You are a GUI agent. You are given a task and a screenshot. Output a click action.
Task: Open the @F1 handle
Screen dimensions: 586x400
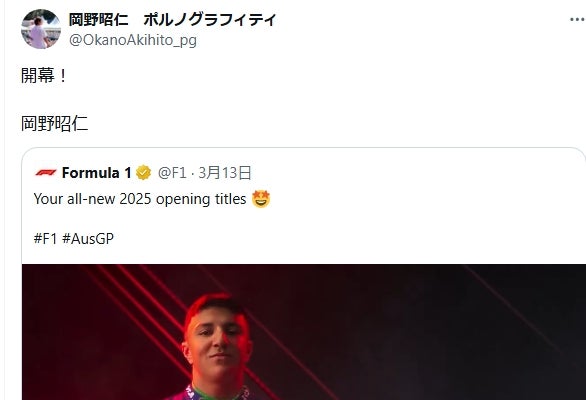pos(172,173)
